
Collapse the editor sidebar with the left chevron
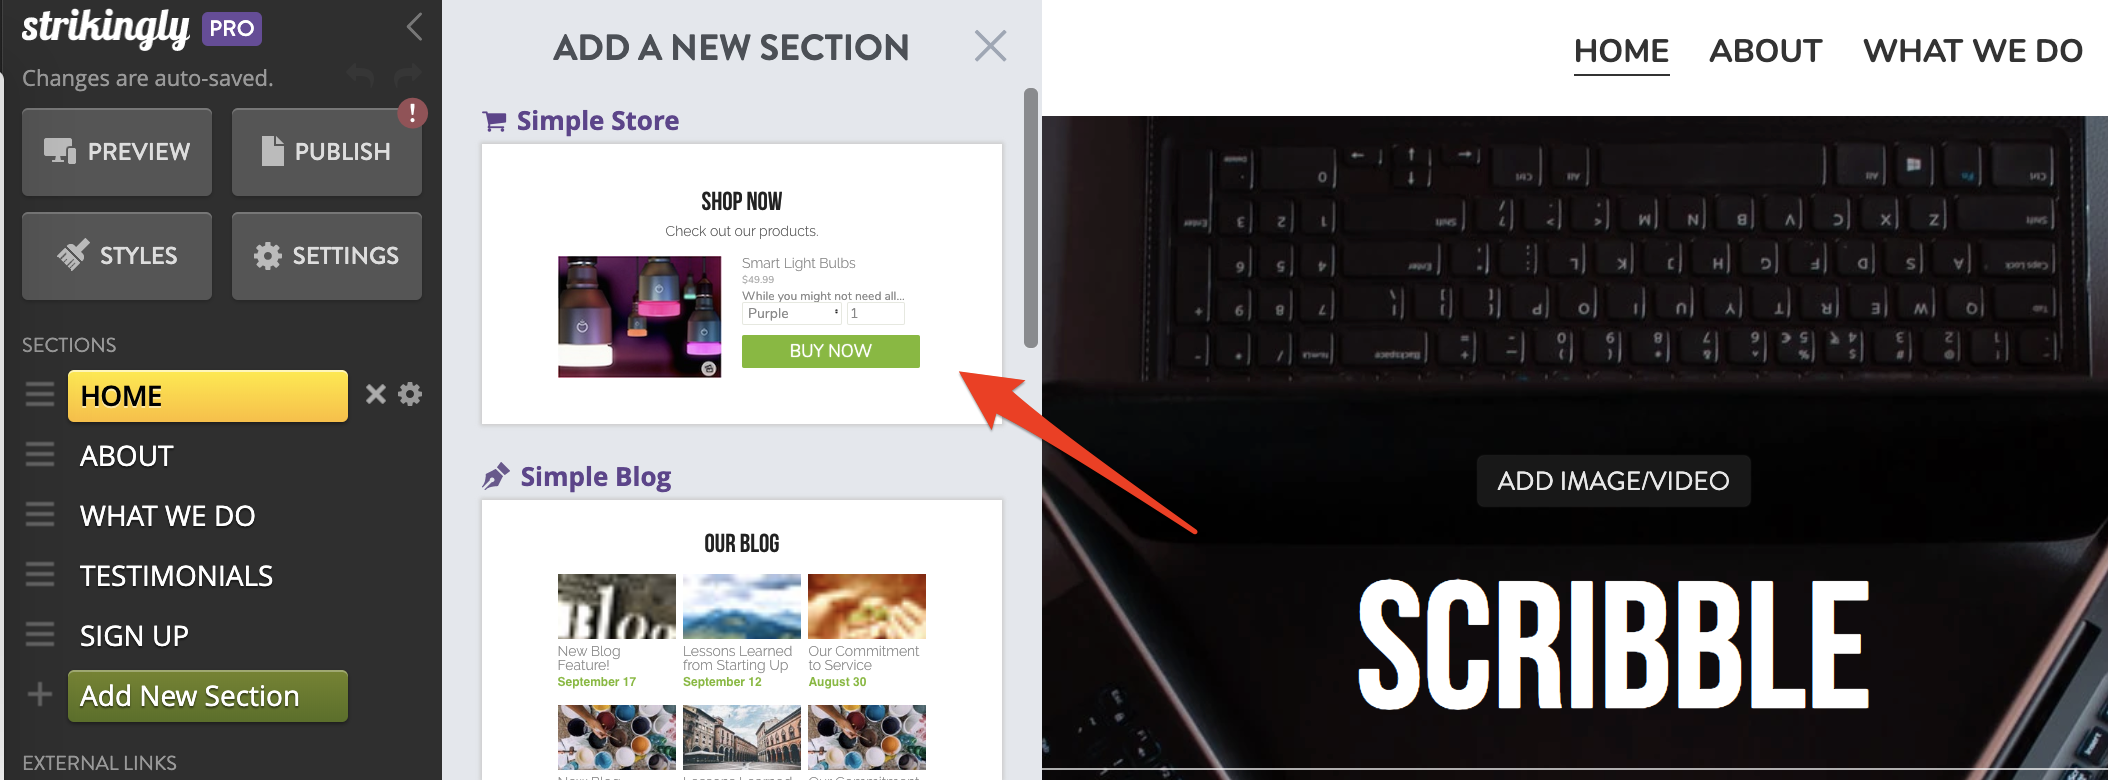[x=415, y=27]
